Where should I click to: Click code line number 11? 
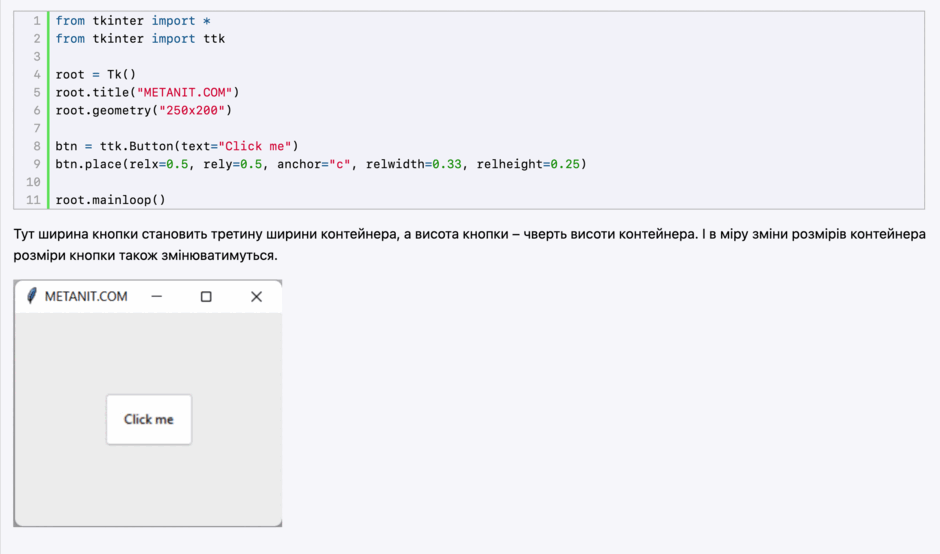point(34,200)
